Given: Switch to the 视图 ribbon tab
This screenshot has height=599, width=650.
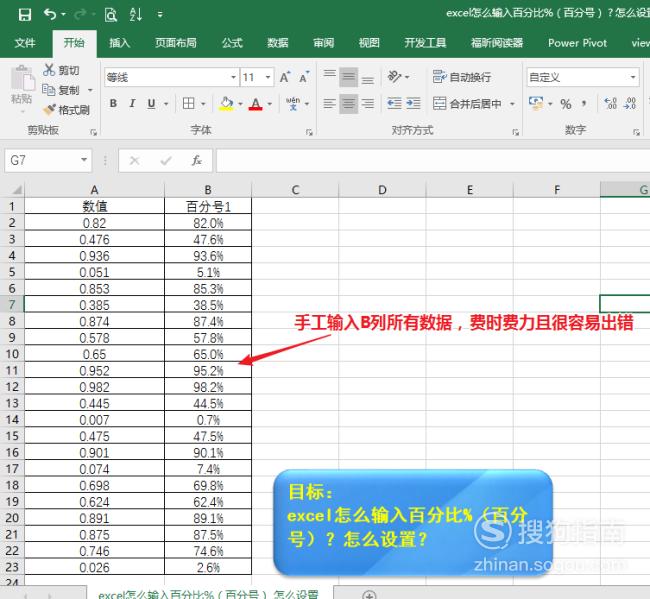Looking at the screenshot, I should (x=369, y=43).
